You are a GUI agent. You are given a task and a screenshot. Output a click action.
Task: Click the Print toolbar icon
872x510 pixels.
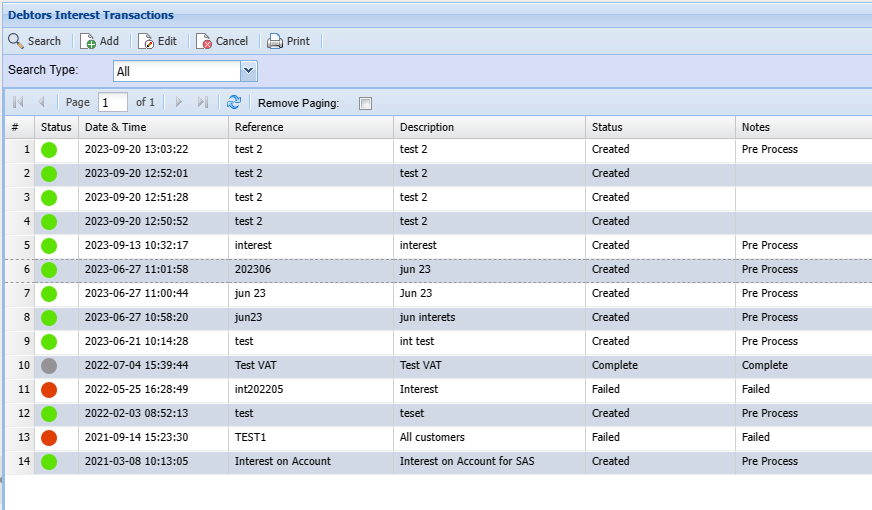click(x=275, y=41)
